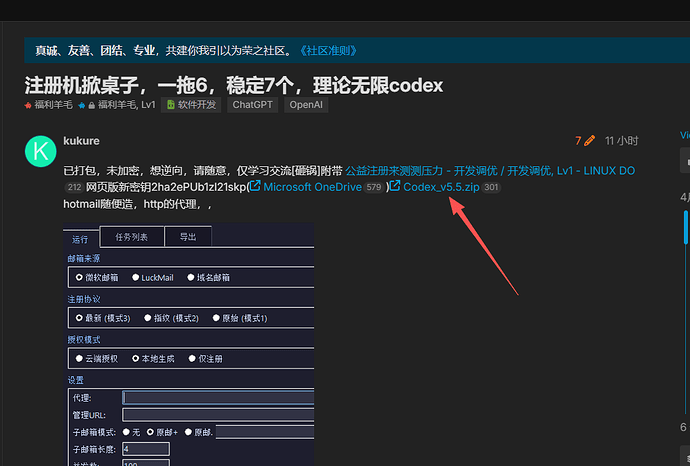This screenshot has height=466, width=690.
Task: Click the external-link icon before Codex_v5.5.zip
Action: click(x=395, y=186)
